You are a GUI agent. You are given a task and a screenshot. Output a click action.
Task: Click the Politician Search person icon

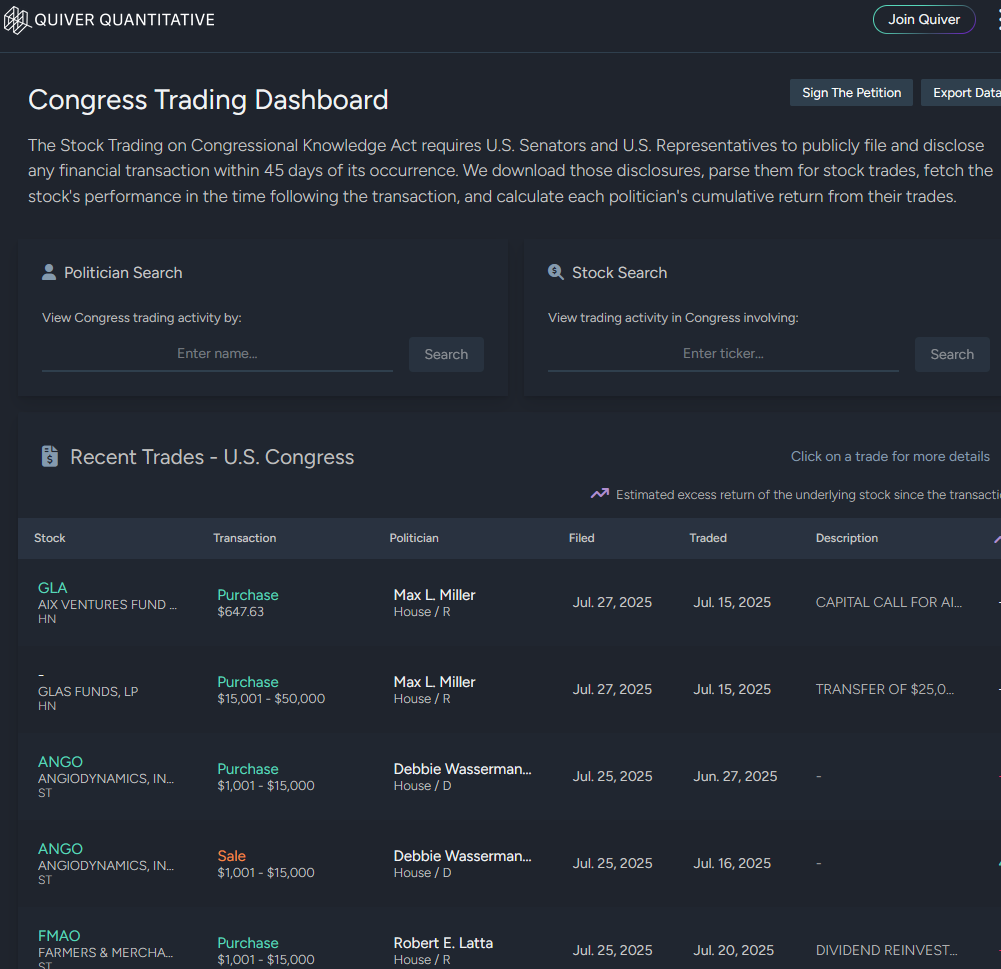[x=49, y=273]
